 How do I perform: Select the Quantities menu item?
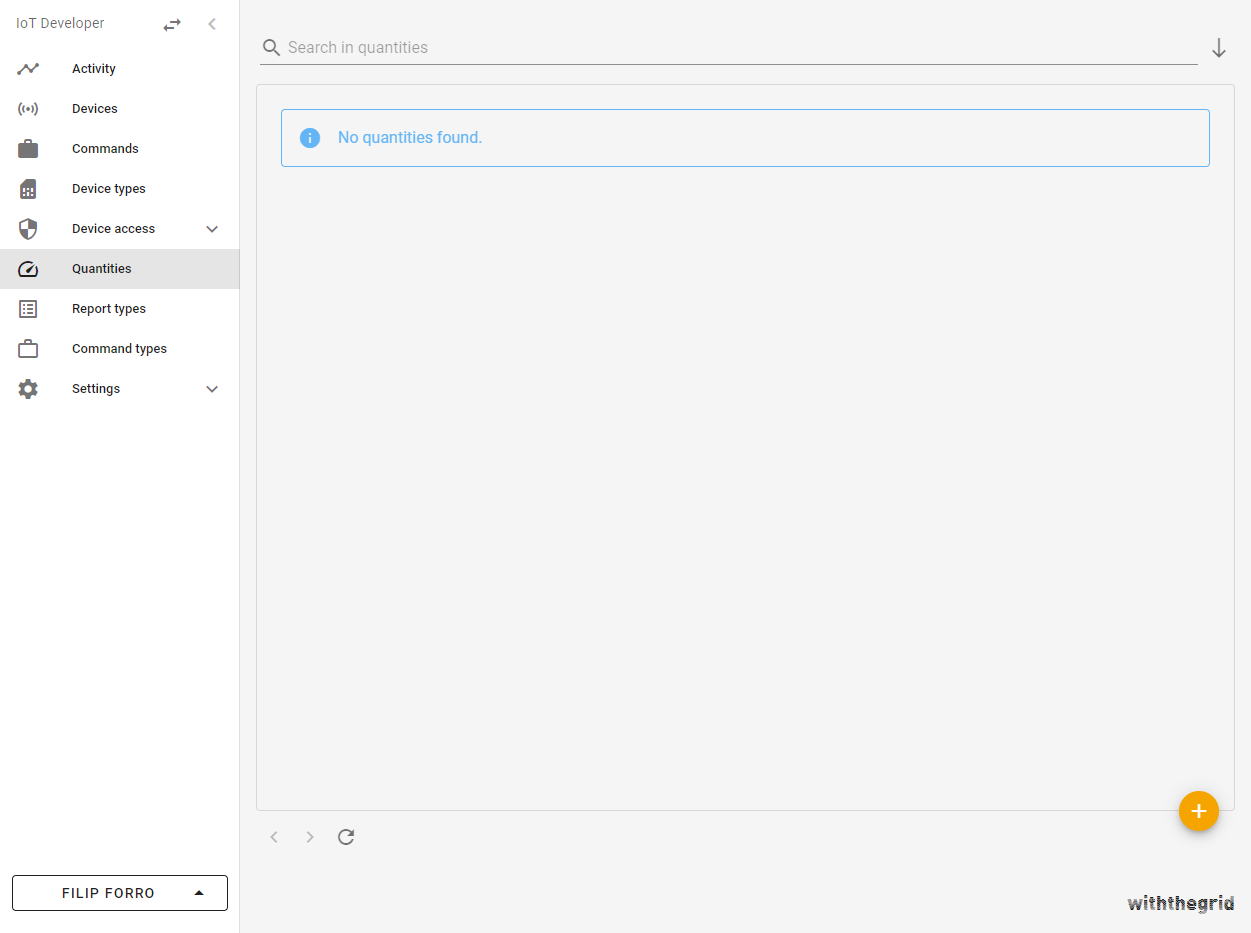pos(102,269)
